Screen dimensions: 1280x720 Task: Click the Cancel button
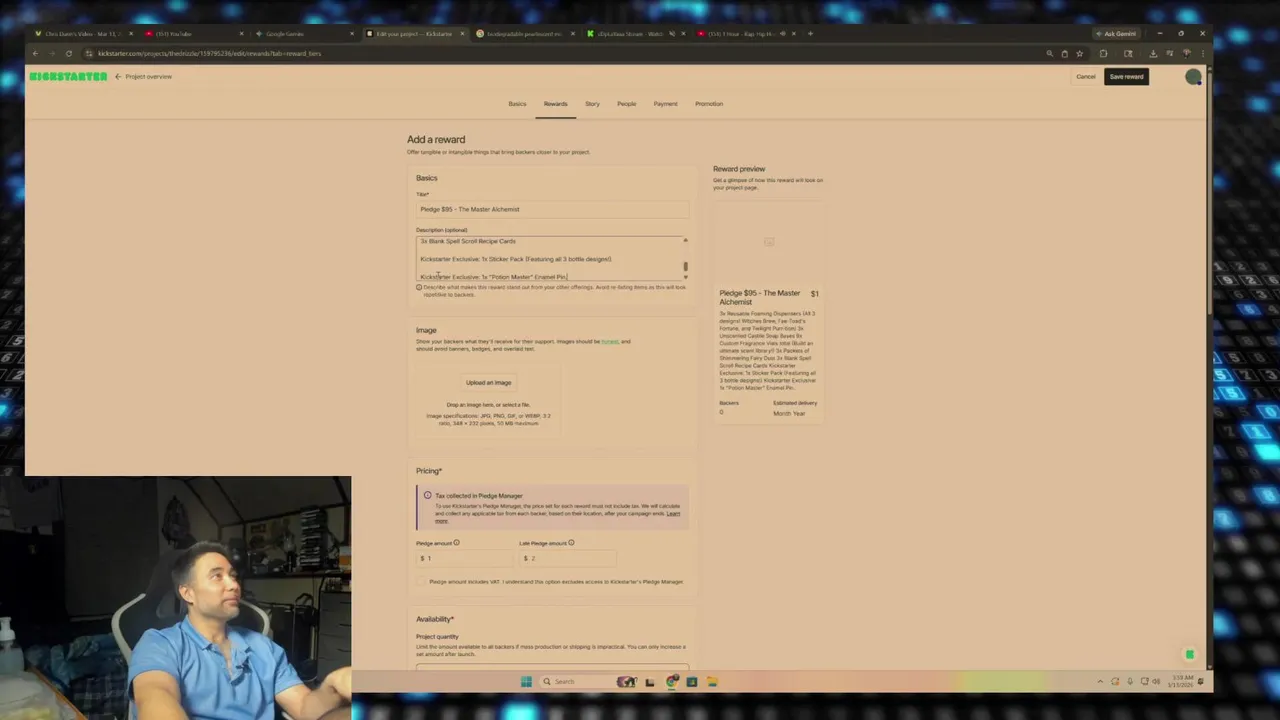tap(1086, 77)
